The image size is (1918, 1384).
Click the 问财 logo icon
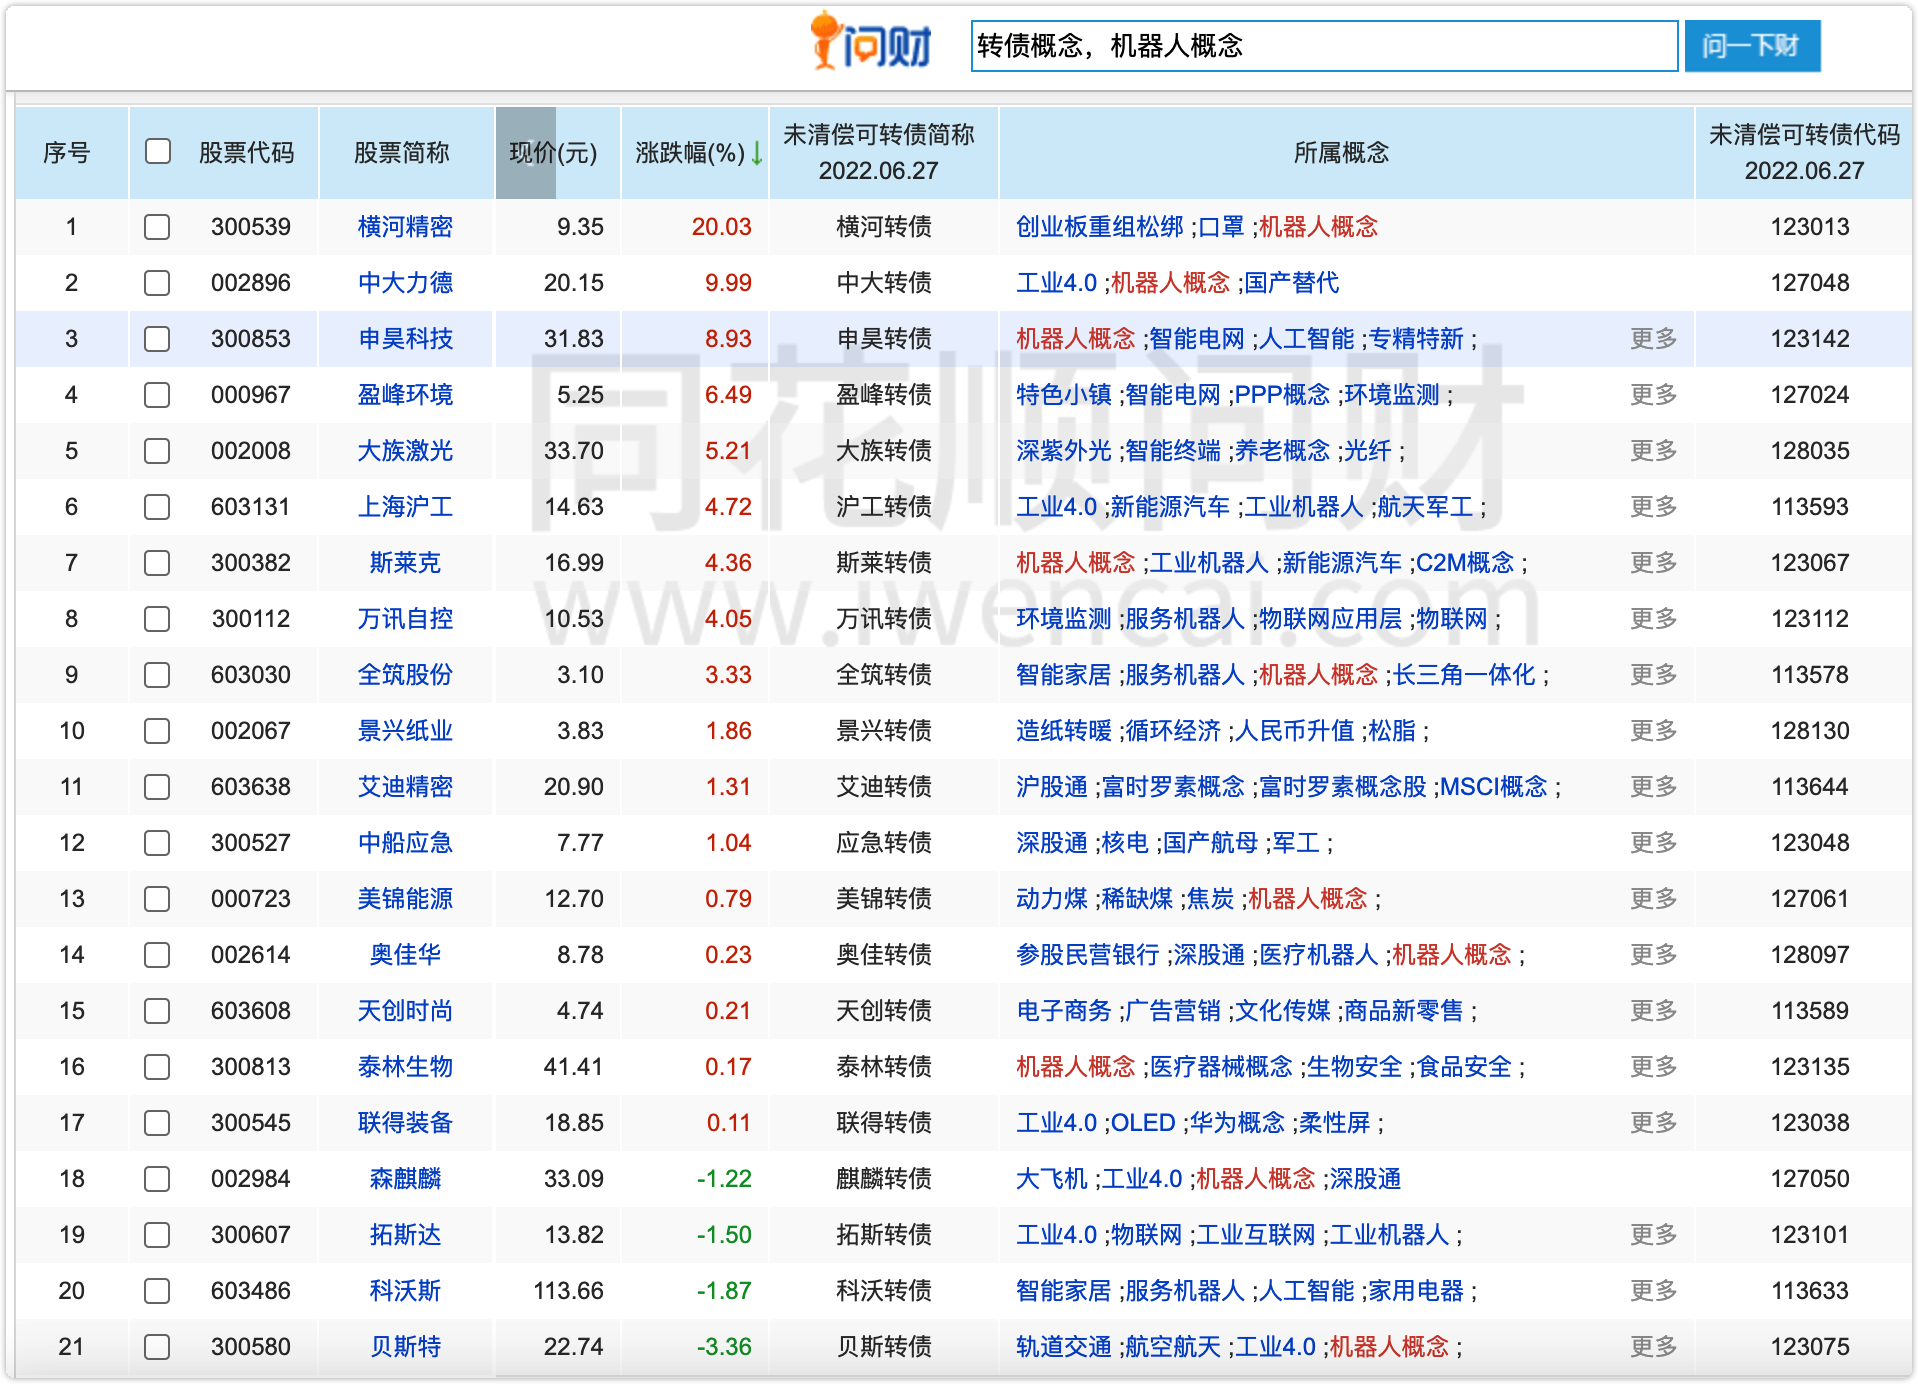[870, 42]
